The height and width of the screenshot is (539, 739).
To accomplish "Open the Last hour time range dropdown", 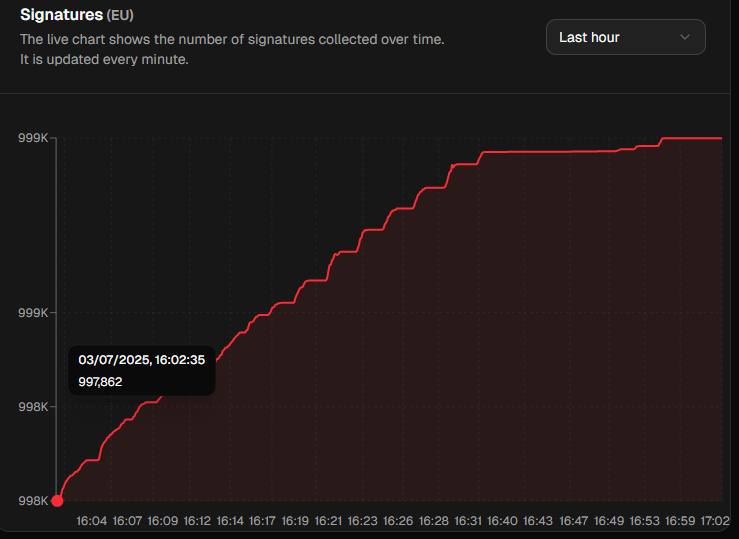I will (x=625, y=37).
